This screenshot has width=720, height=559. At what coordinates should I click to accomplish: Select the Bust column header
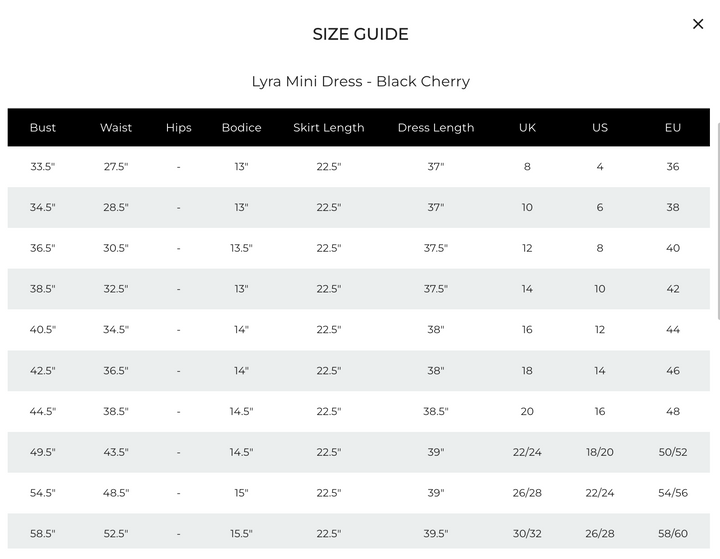(43, 128)
